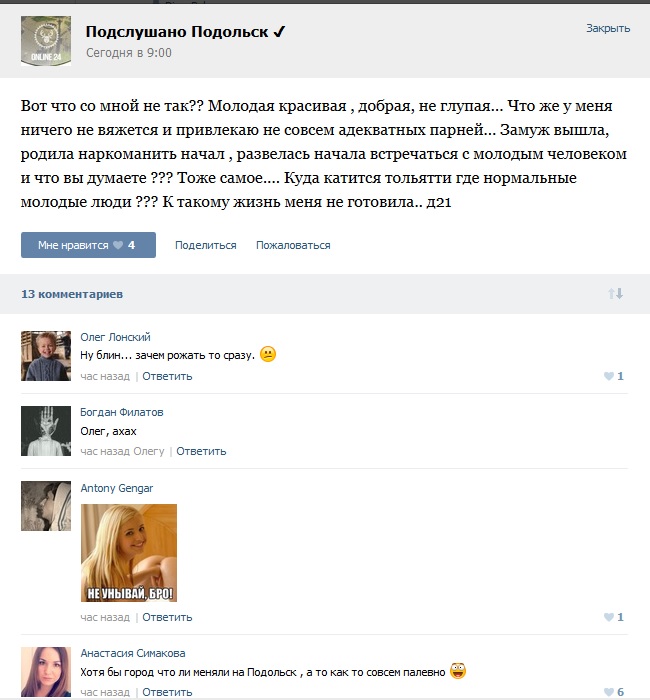Click the 13 комментариев header
The image size is (650, 700).
click(72, 294)
